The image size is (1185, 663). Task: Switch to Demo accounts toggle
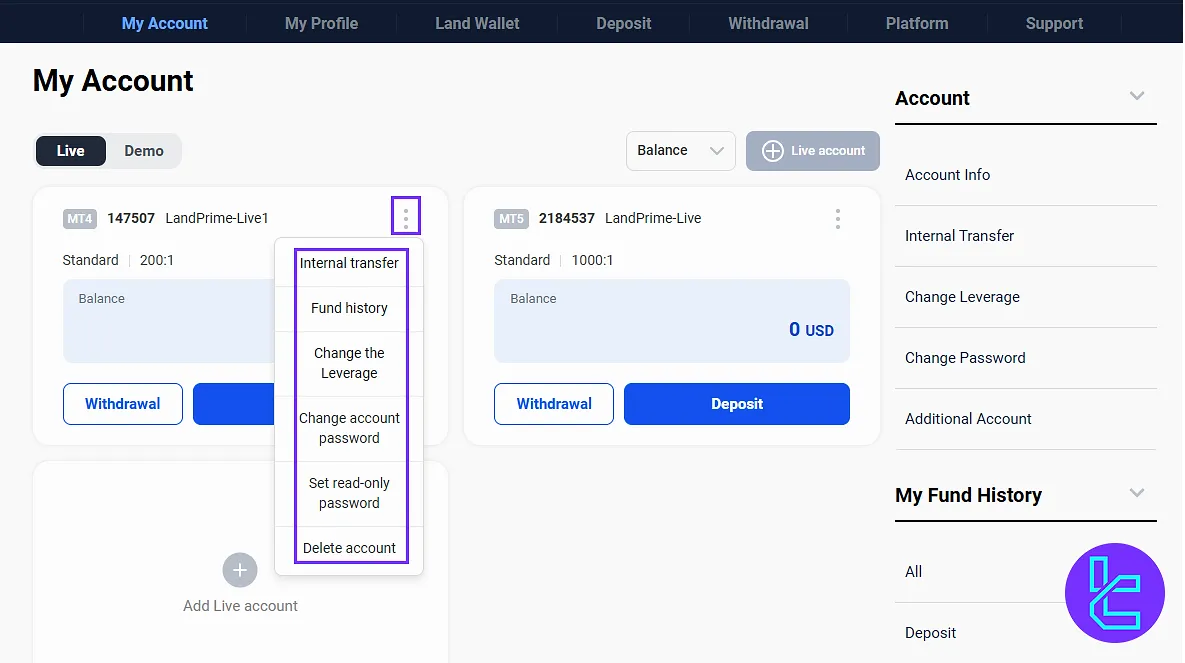[x=144, y=151]
